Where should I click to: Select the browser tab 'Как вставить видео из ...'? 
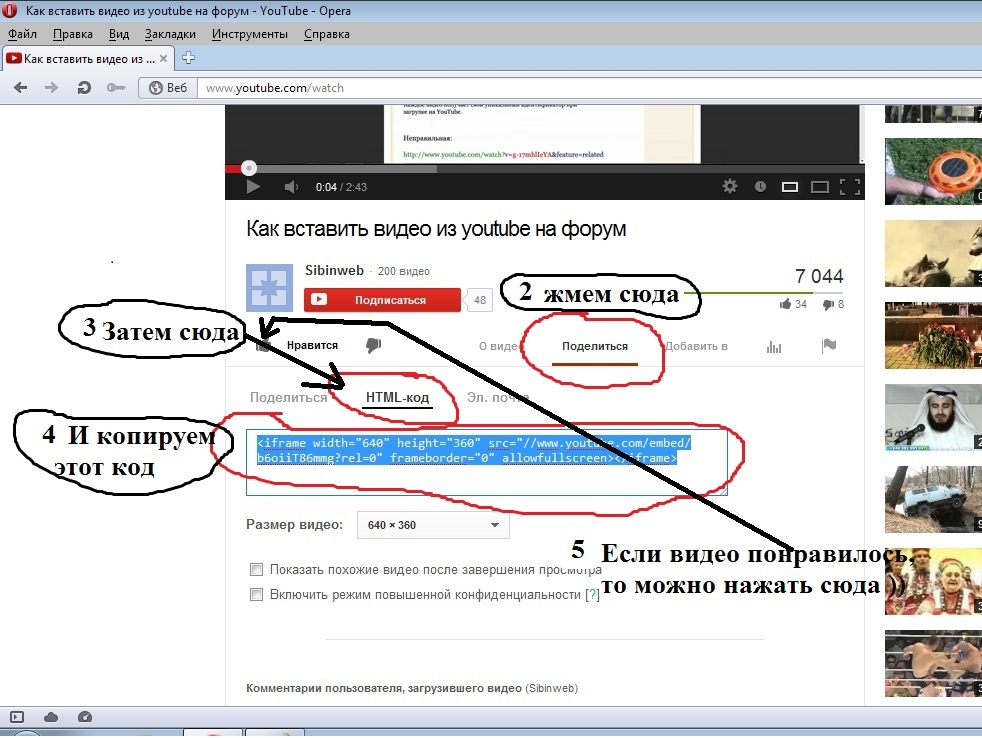click(87, 59)
